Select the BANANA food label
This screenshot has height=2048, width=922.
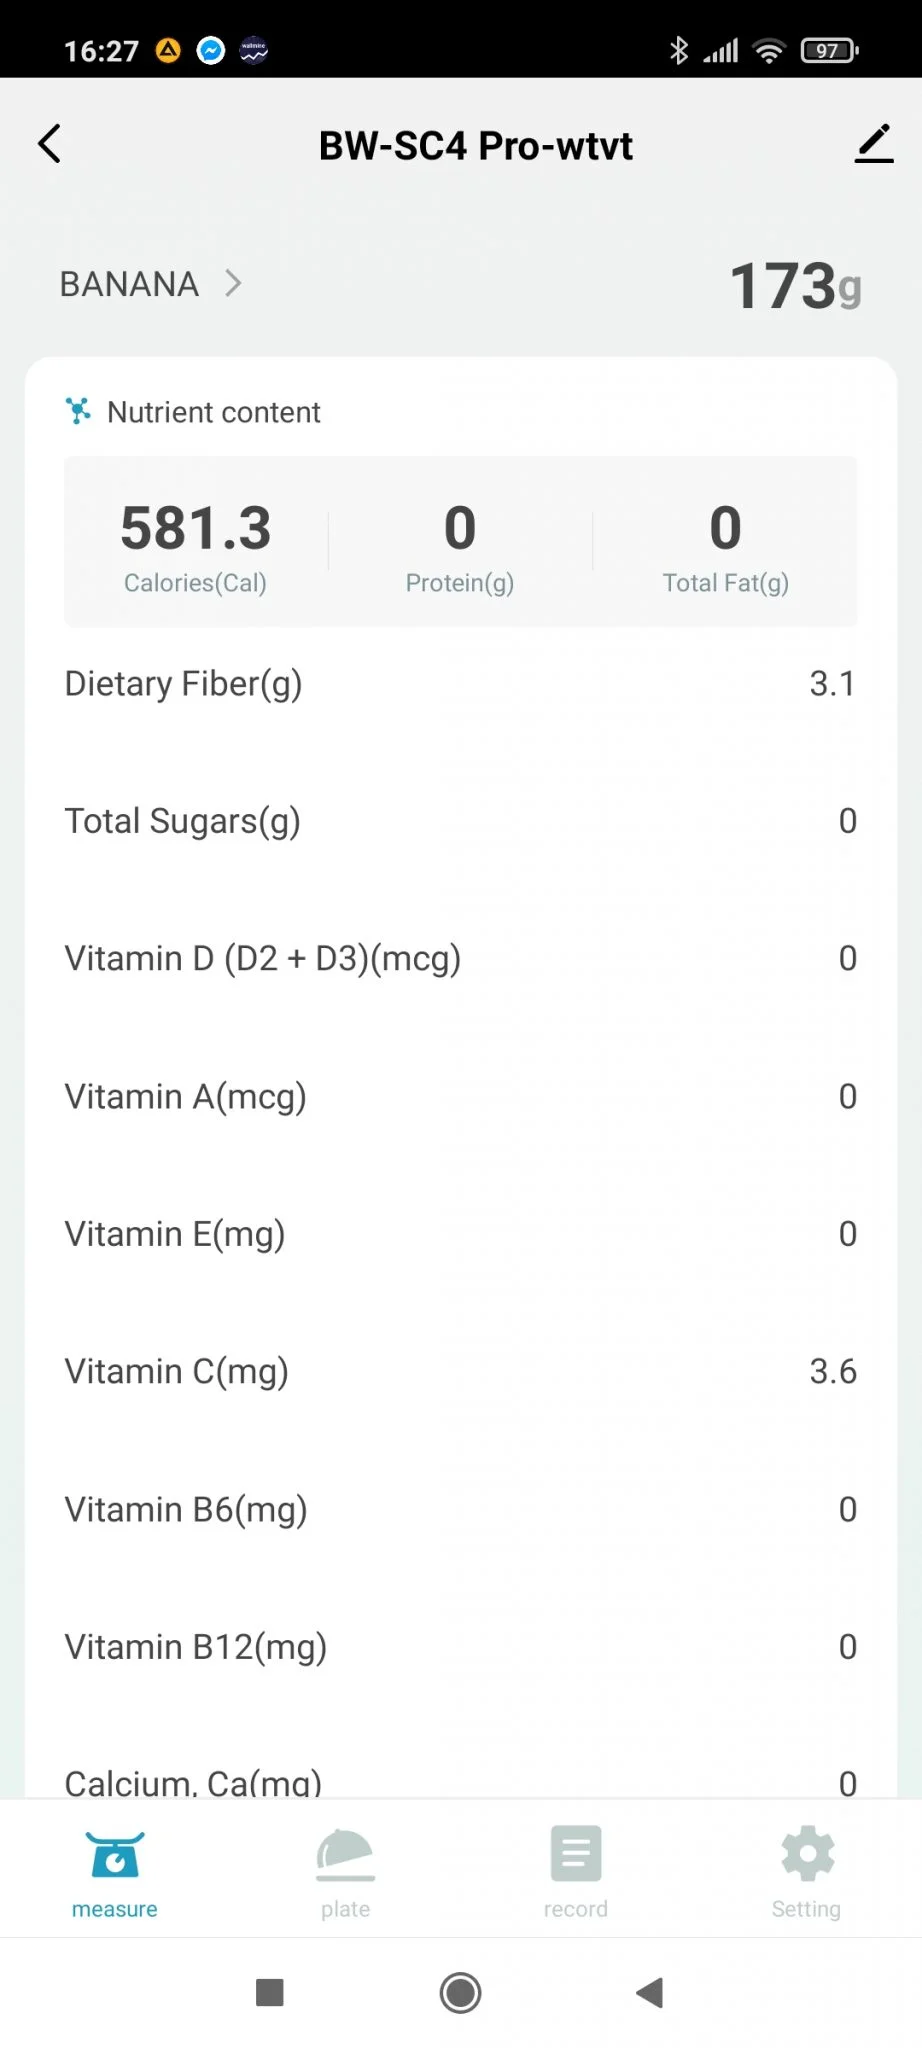129,284
